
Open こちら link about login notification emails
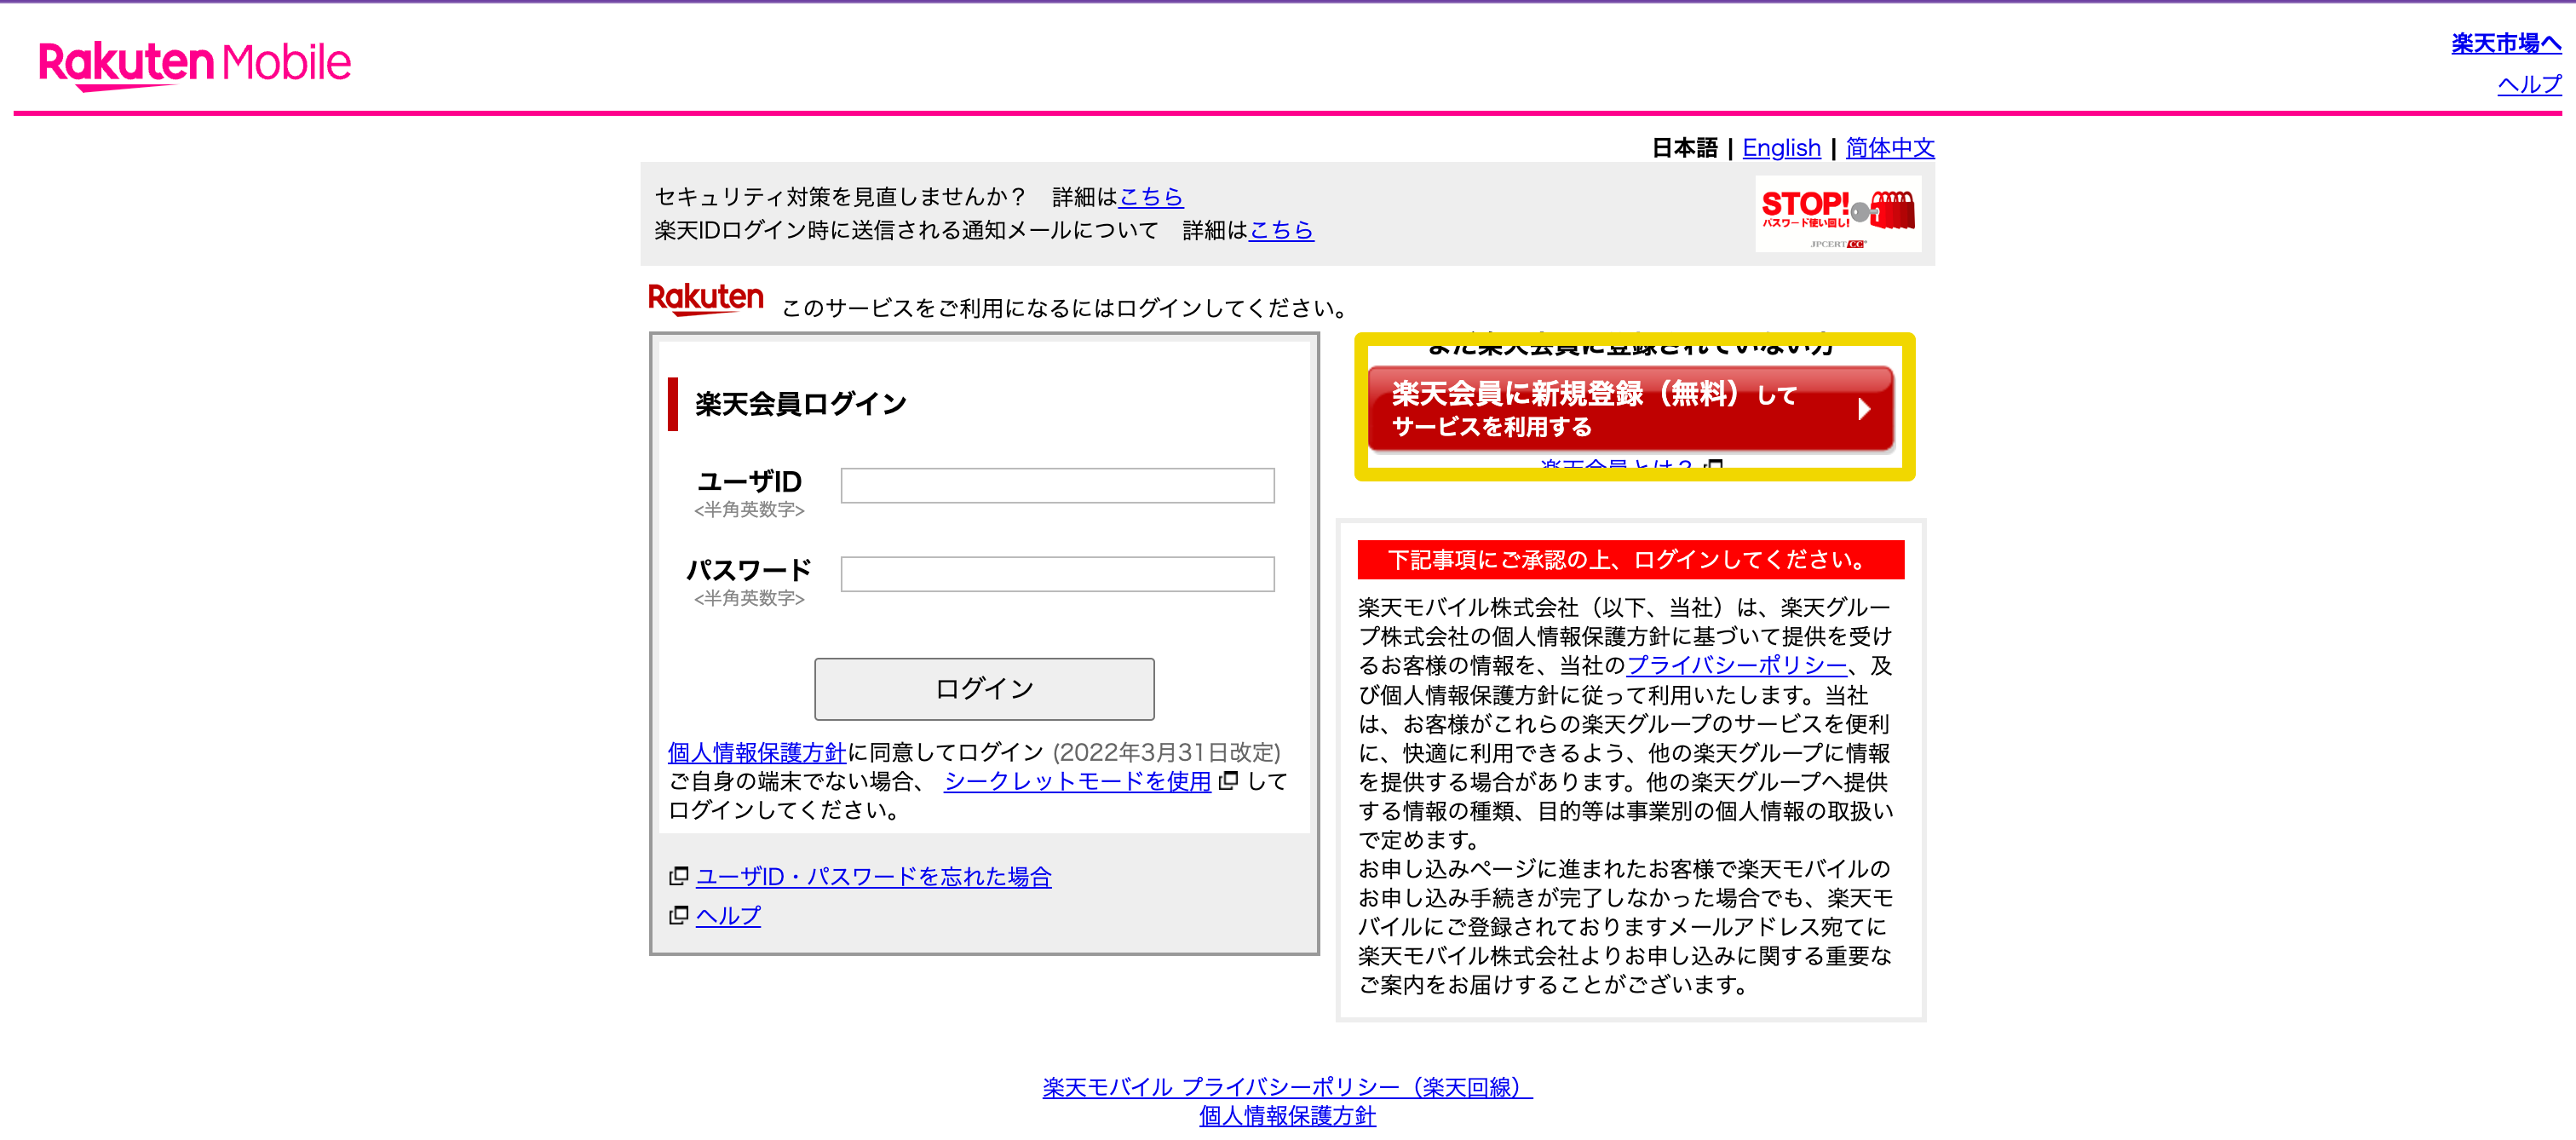1281,229
